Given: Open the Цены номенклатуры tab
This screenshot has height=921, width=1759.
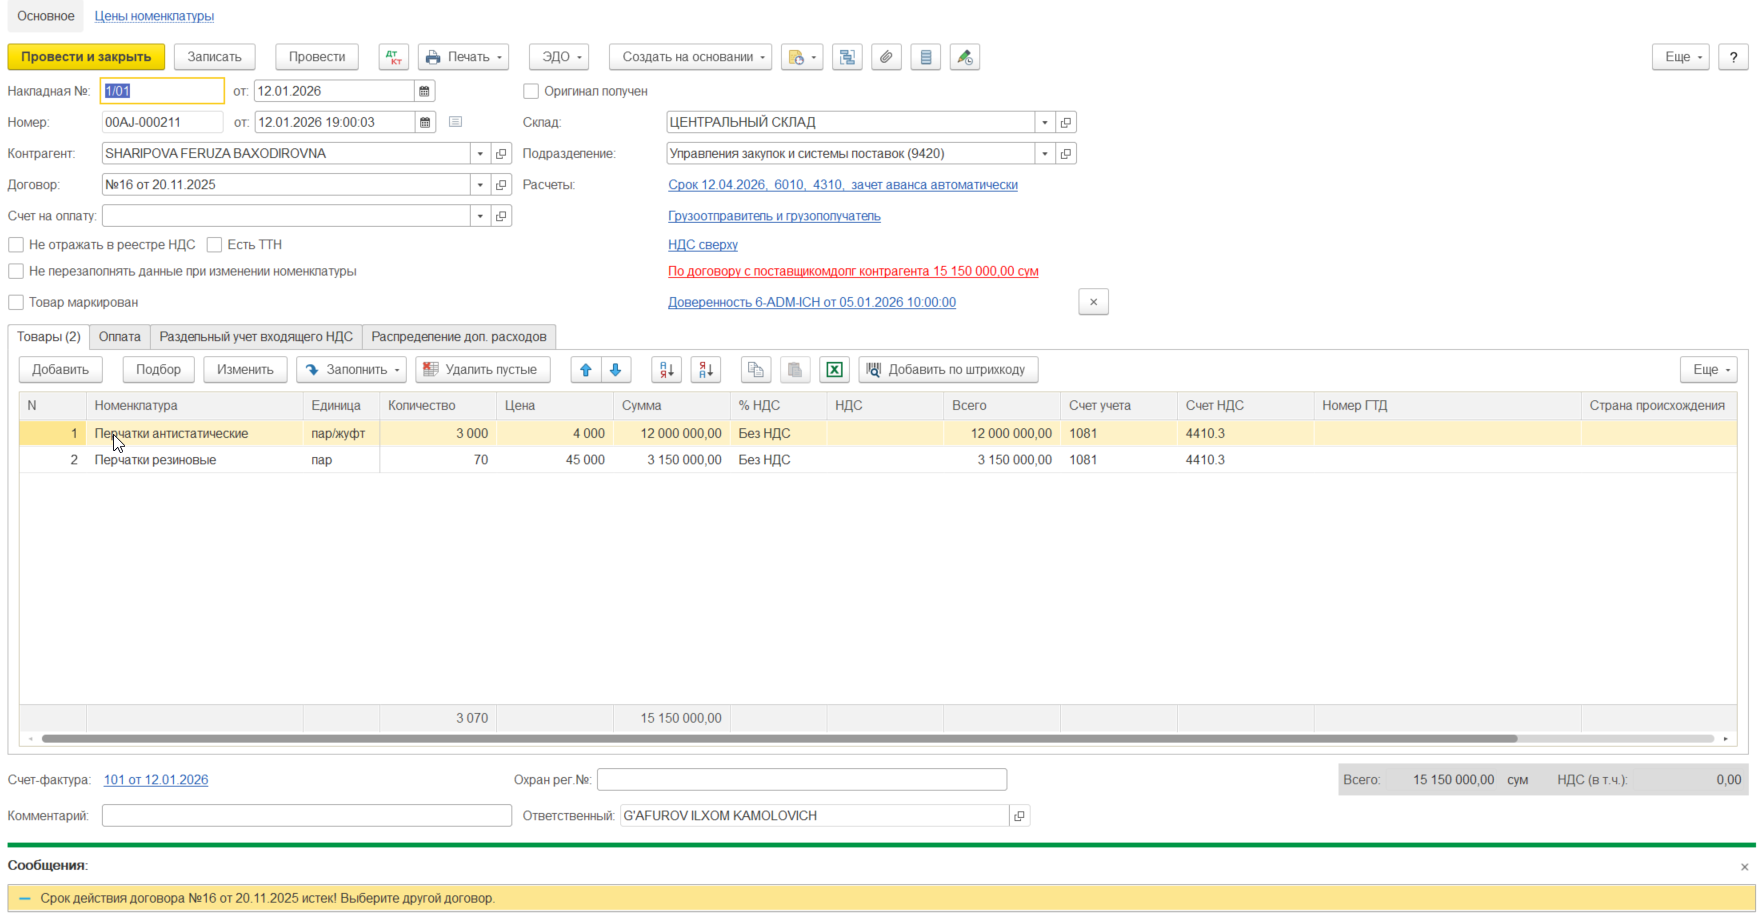Looking at the screenshot, I should click(x=154, y=16).
